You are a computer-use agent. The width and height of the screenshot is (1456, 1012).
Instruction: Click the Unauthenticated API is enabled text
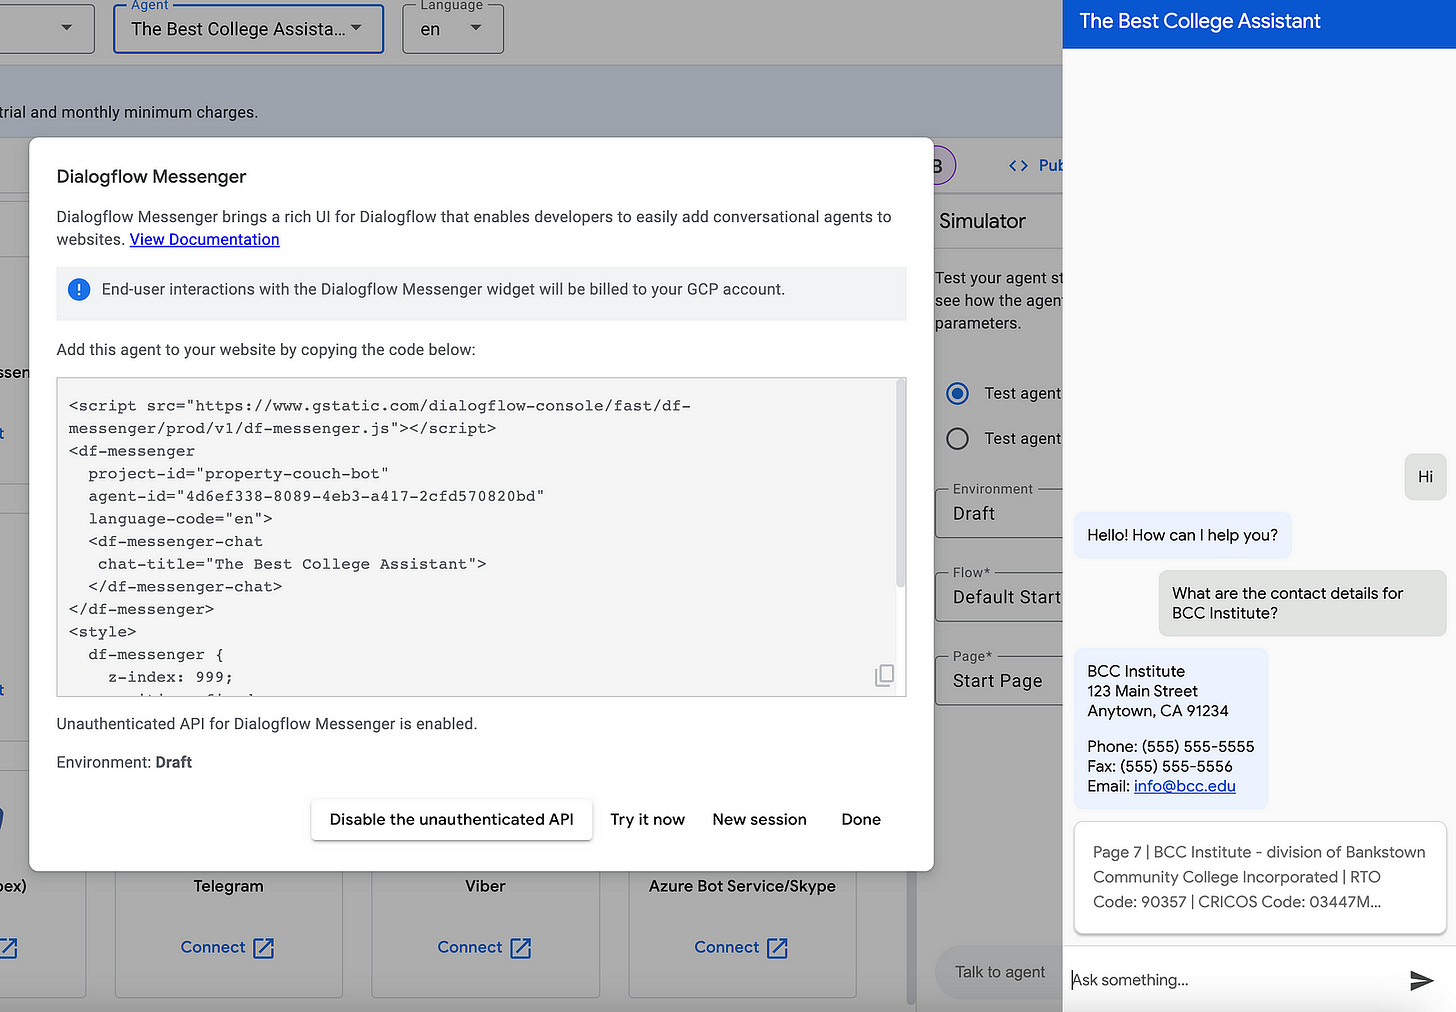click(x=267, y=724)
